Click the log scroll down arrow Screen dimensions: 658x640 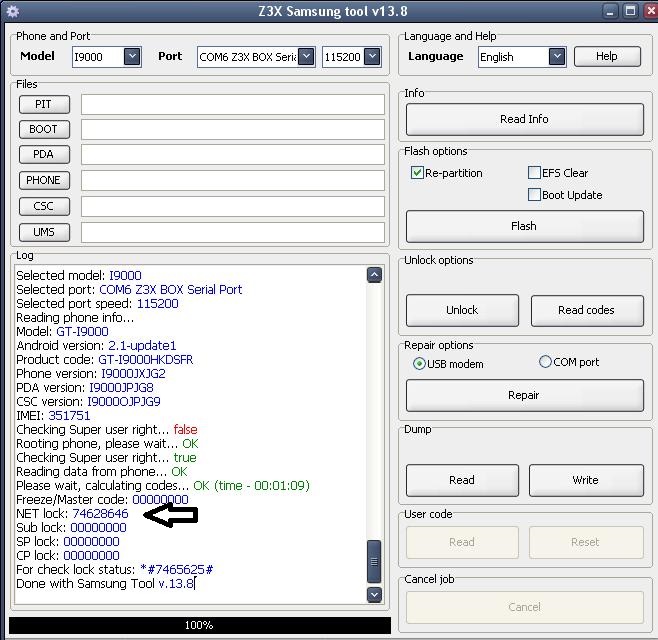[x=374, y=595]
